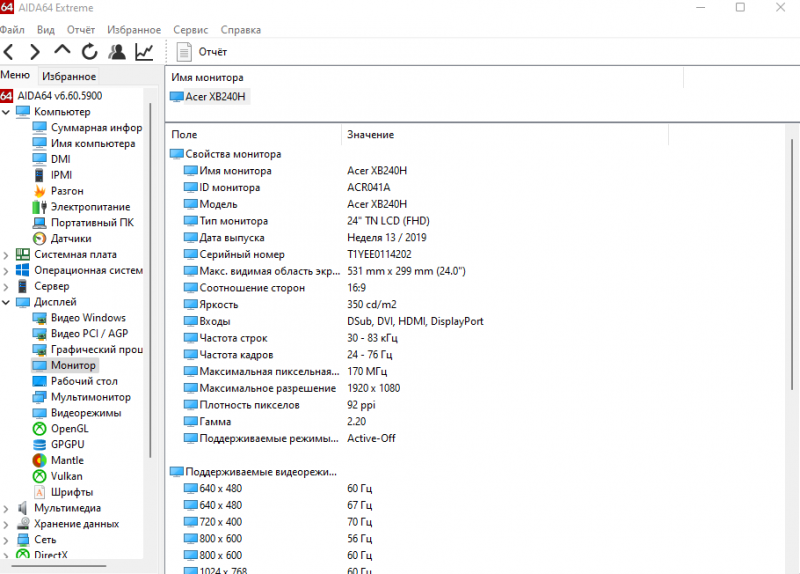Go up one level with the up arrow
800x574 pixels.
(62, 51)
